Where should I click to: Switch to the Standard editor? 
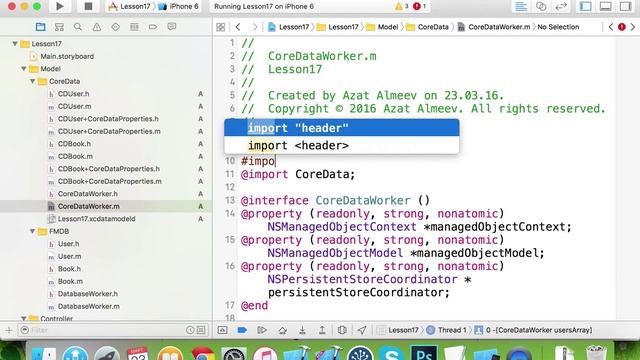coord(521,7)
